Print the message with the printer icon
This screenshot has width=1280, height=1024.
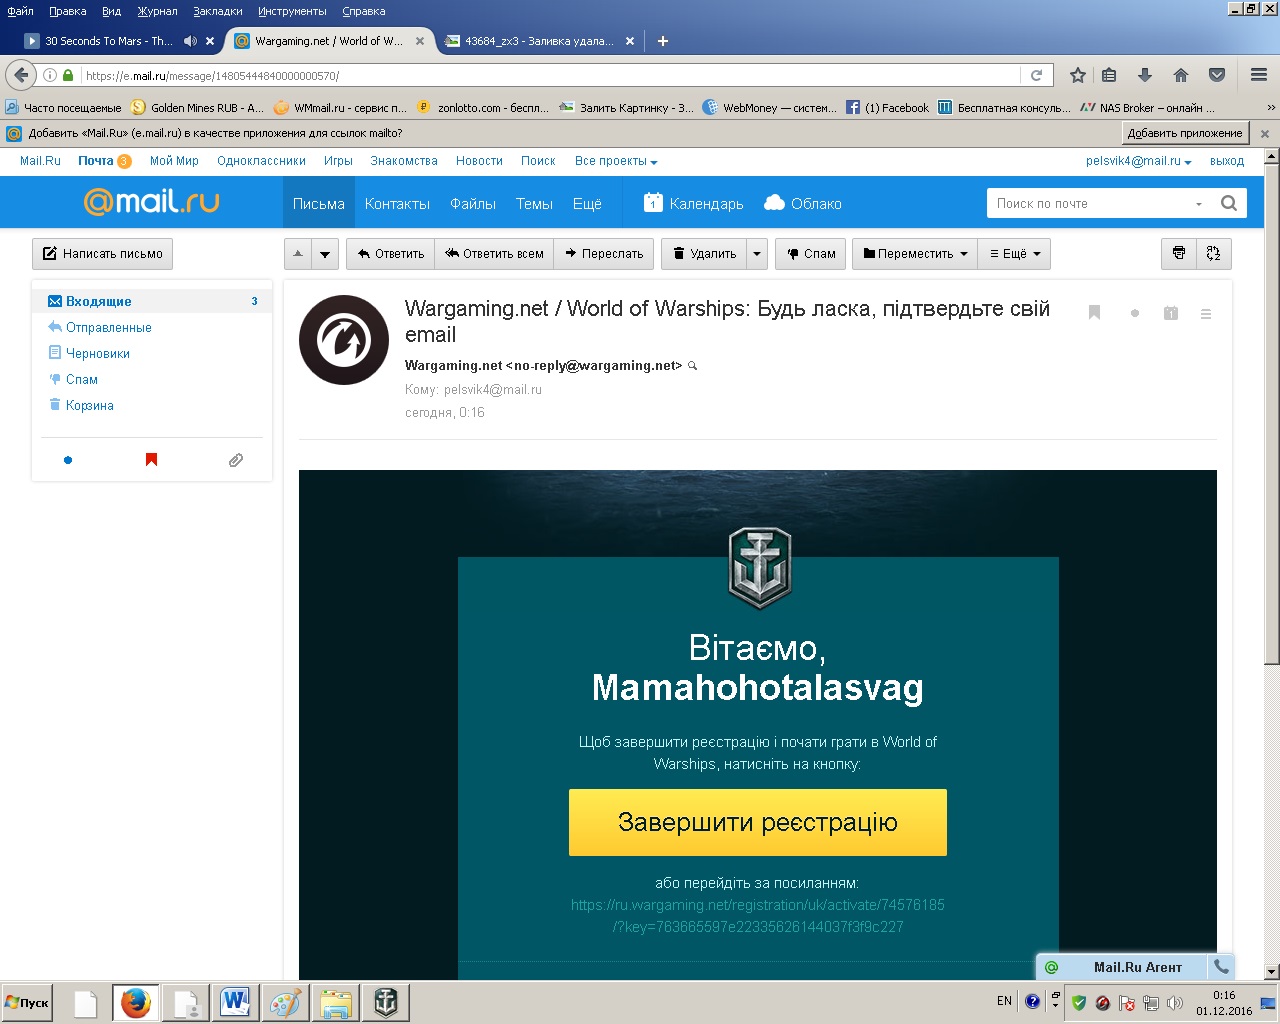1179,253
